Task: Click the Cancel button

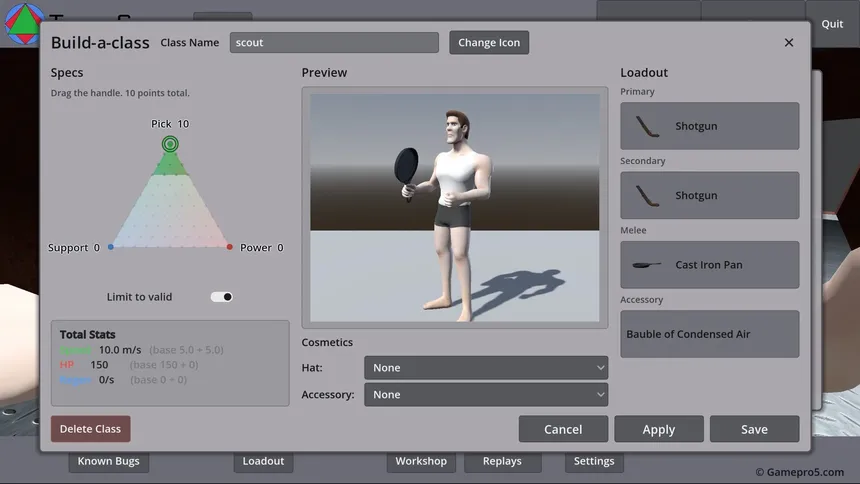Action: coord(563,429)
